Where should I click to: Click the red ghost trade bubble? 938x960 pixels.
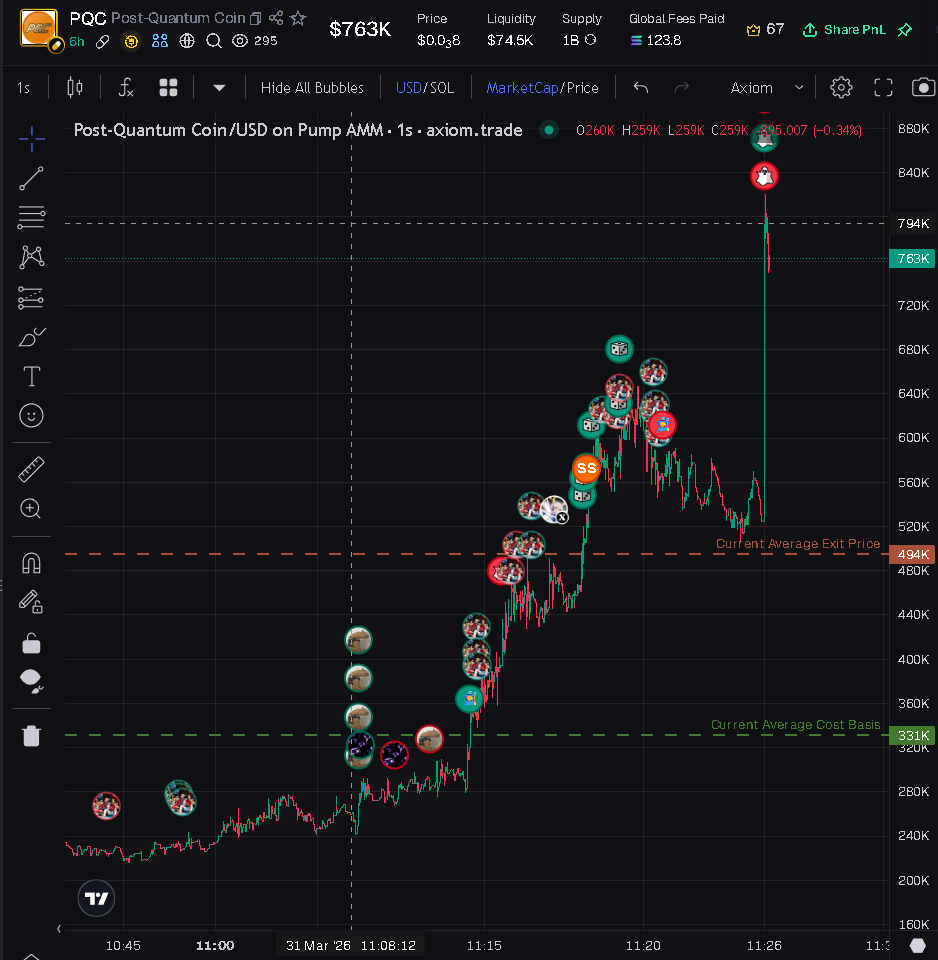tap(764, 176)
